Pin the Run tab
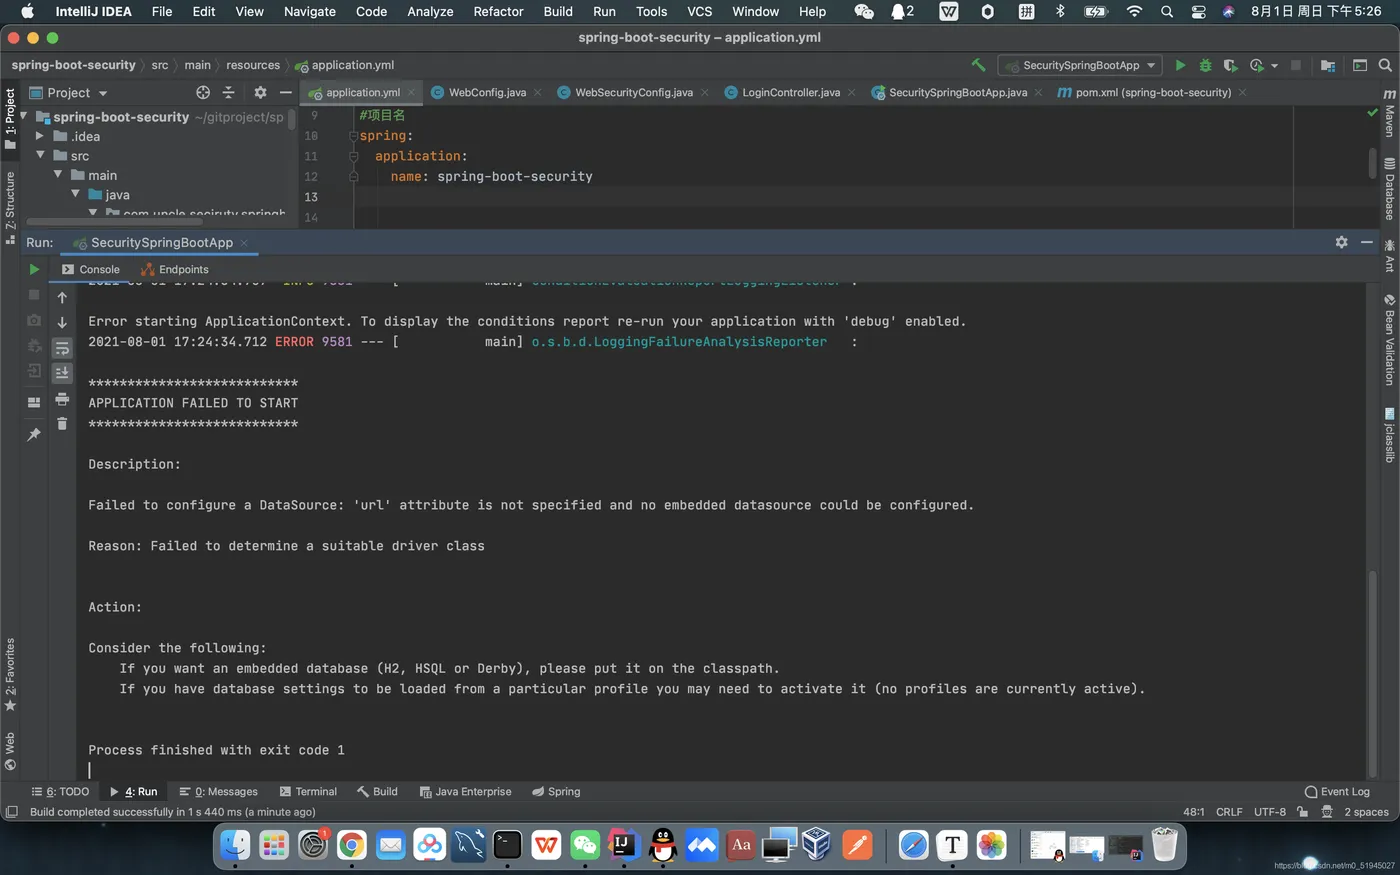The width and height of the screenshot is (1400, 875). 34,434
